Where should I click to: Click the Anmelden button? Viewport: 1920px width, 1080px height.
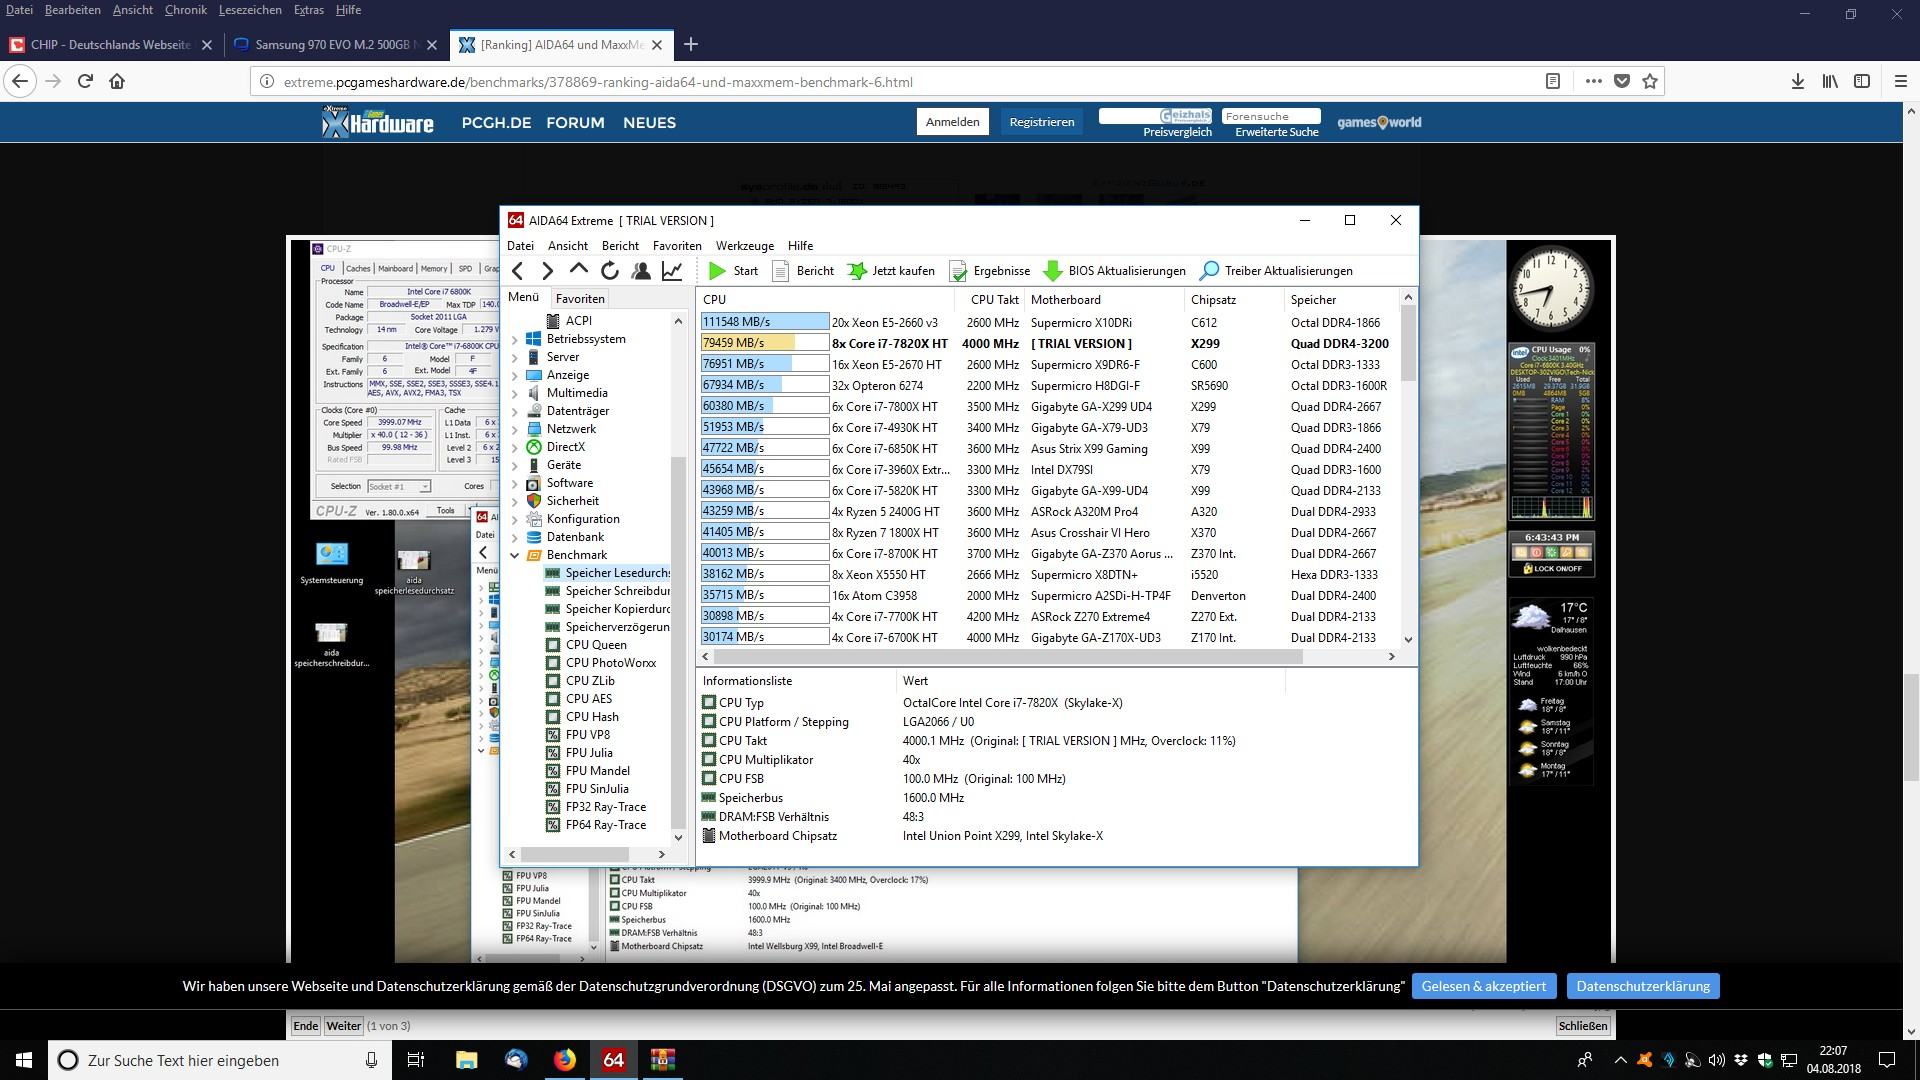pos(952,122)
